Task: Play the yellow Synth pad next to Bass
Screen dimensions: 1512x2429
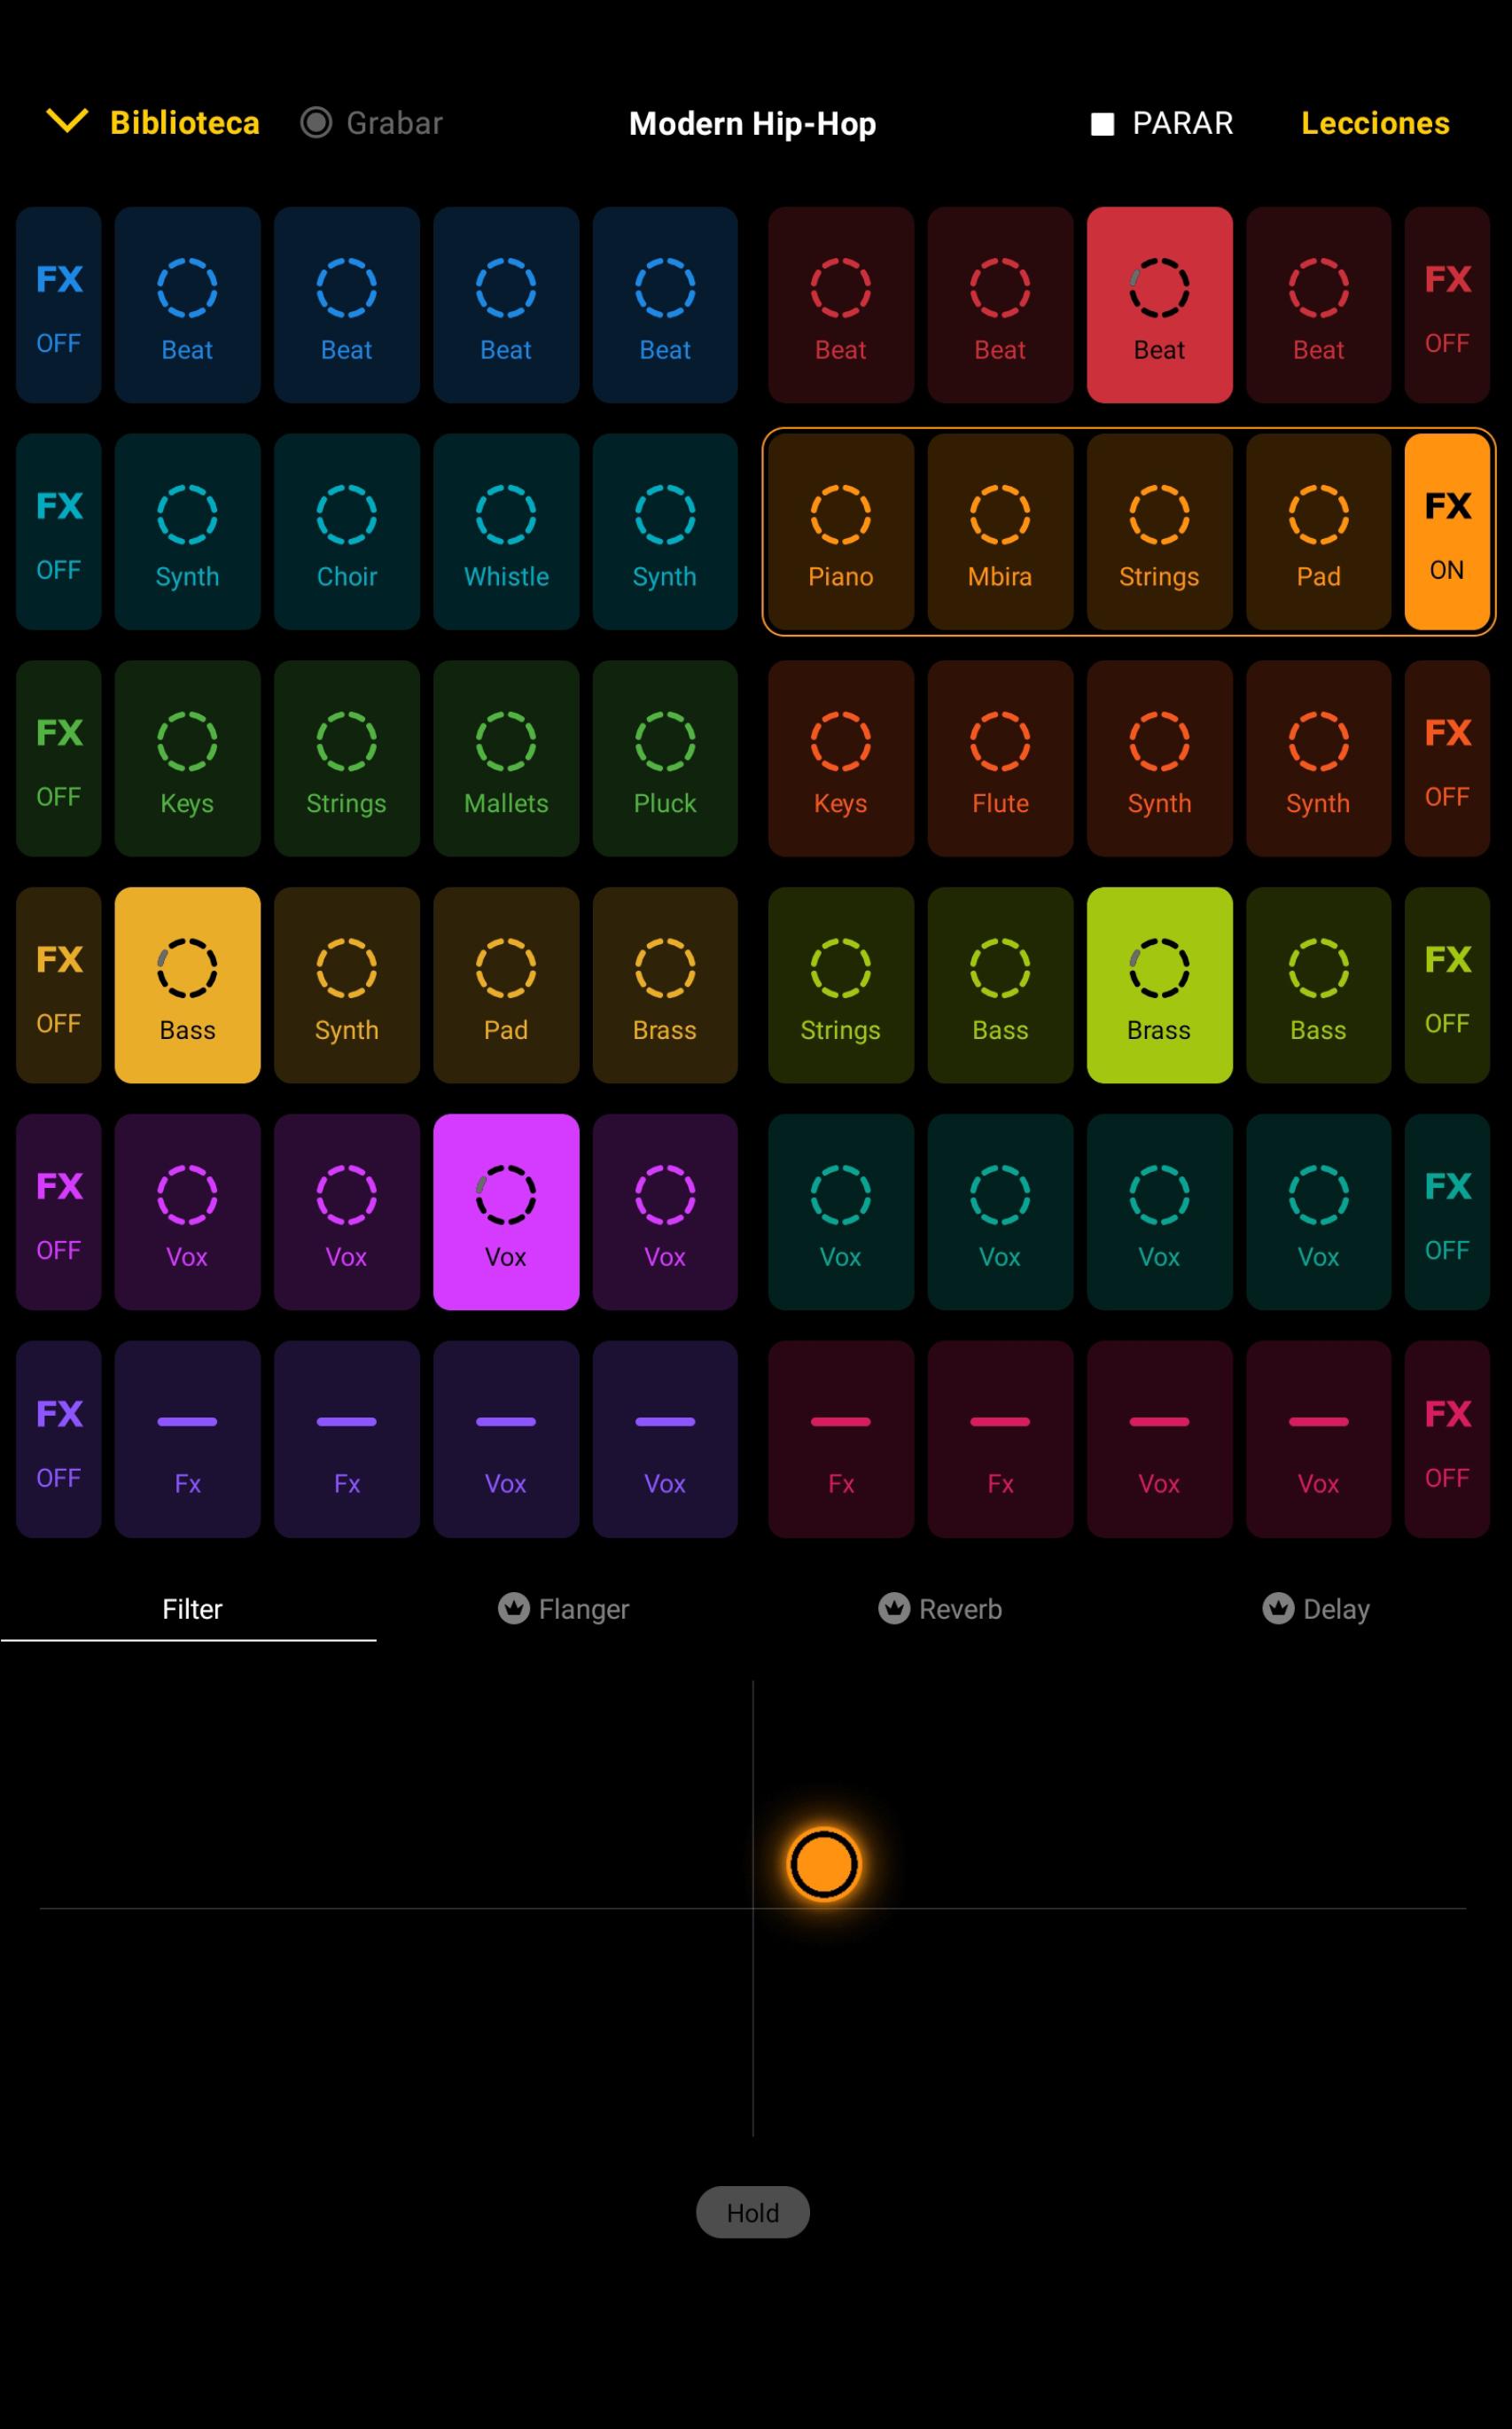Action: (x=346, y=985)
